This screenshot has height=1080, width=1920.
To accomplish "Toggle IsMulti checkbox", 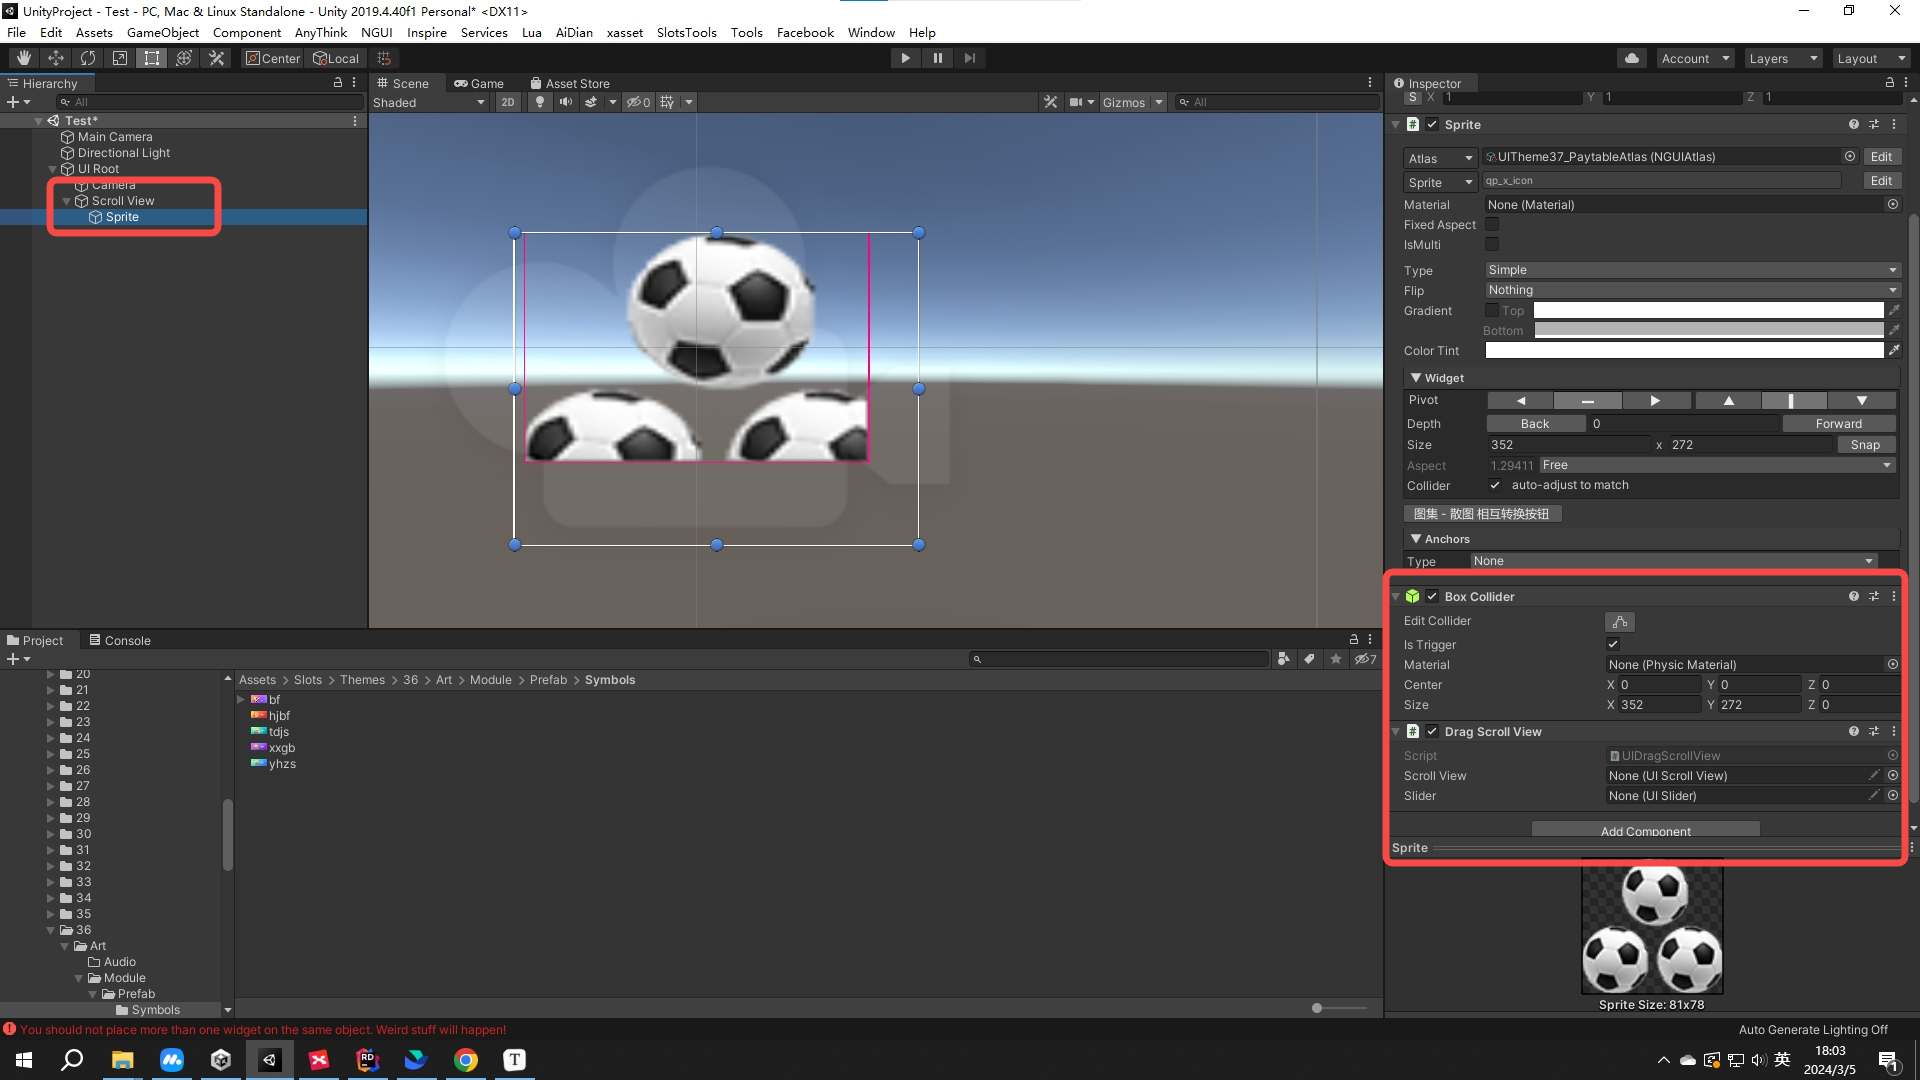I will [1492, 244].
